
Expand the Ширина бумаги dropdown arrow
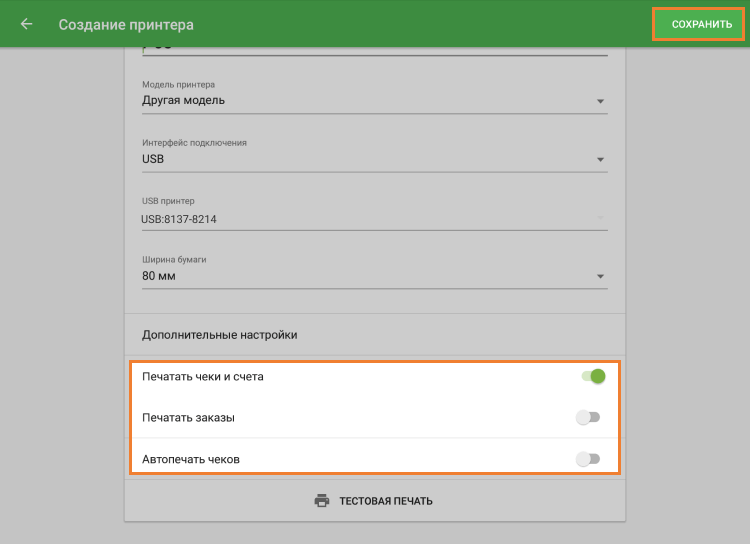[600, 277]
